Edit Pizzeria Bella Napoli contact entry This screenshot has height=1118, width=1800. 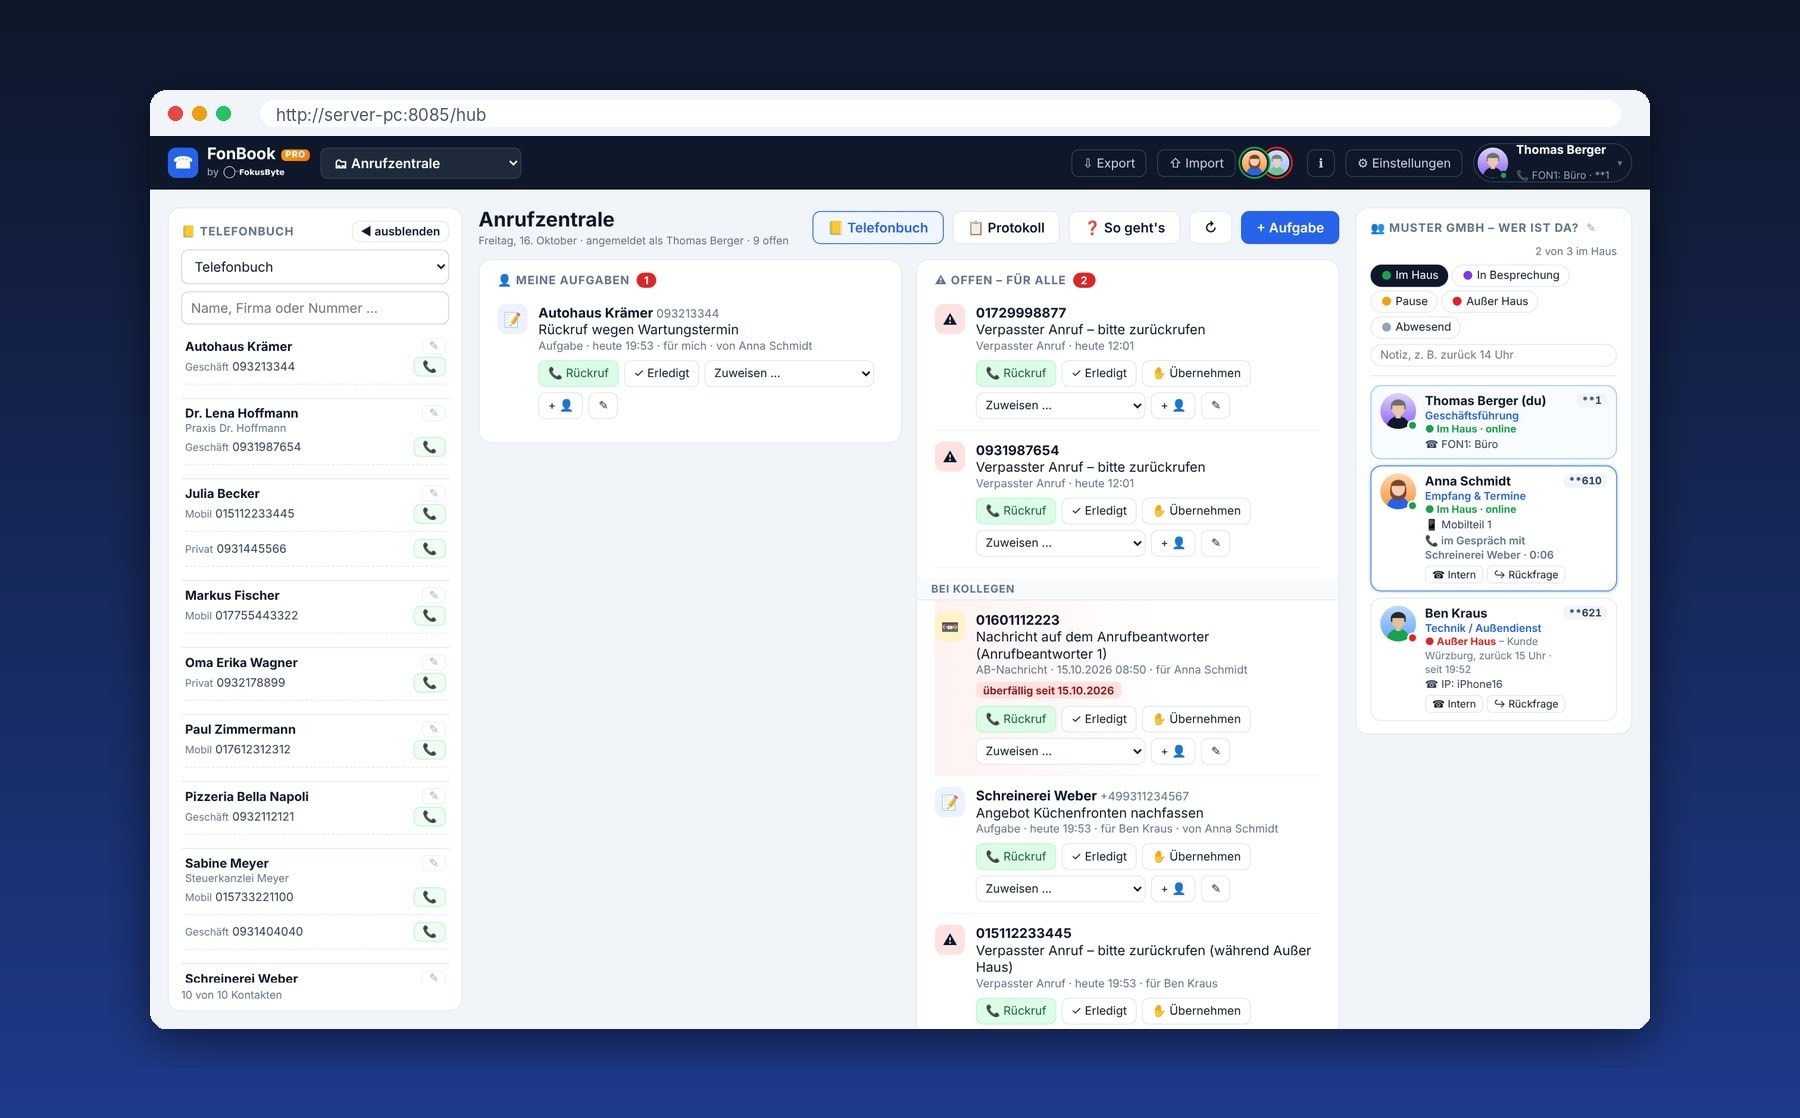pyautogui.click(x=433, y=796)
